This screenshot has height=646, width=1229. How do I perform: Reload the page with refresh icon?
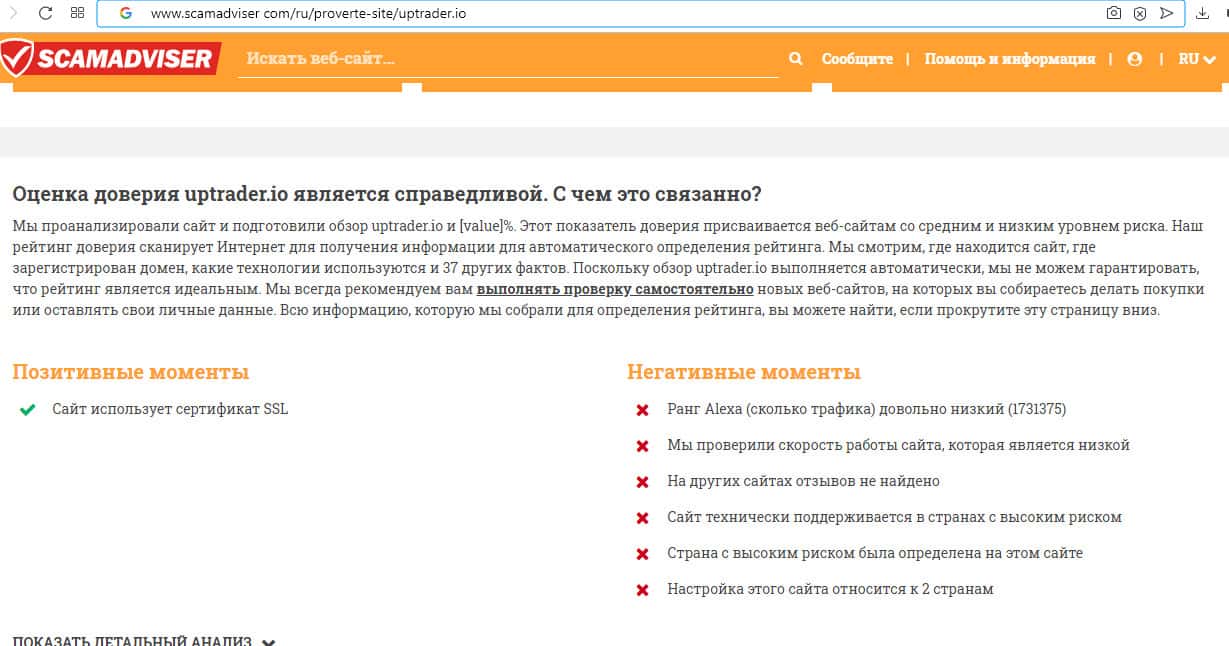click(x=45, y=13)
